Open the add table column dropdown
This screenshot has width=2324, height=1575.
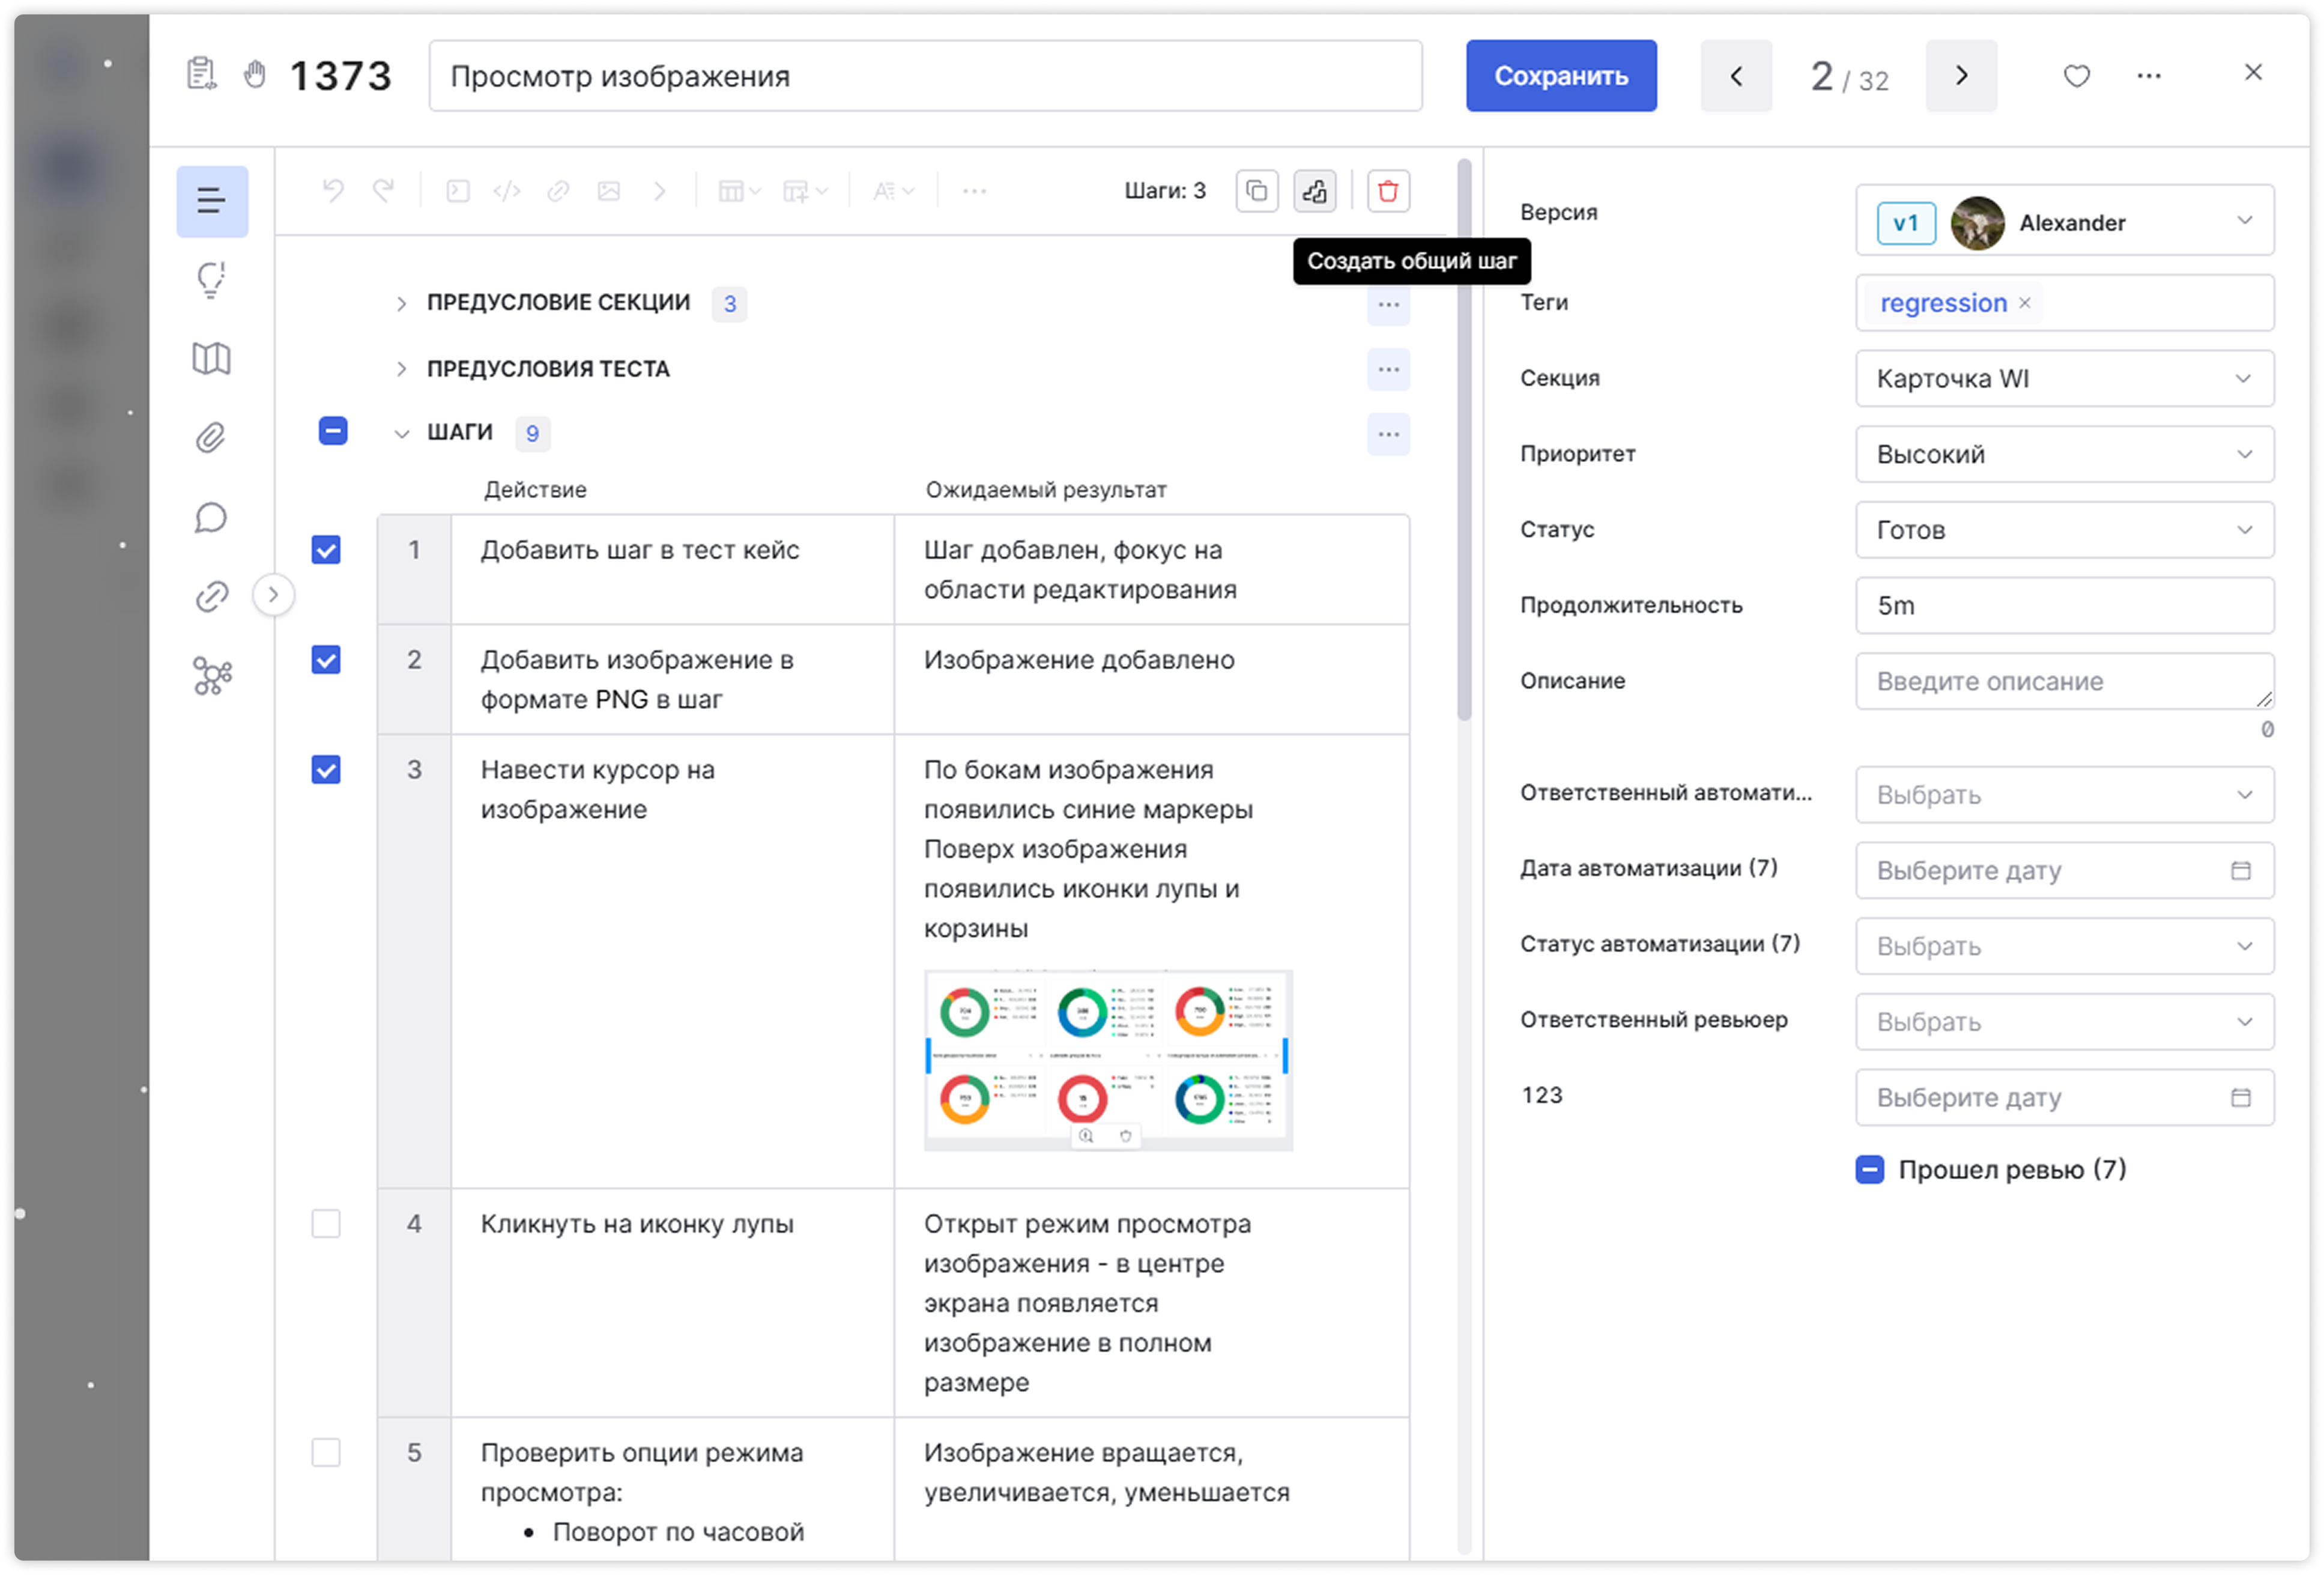[805, 190]
